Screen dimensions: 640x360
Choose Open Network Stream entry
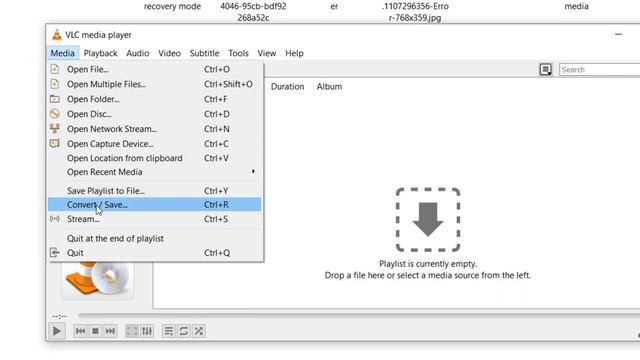point(155,129)
